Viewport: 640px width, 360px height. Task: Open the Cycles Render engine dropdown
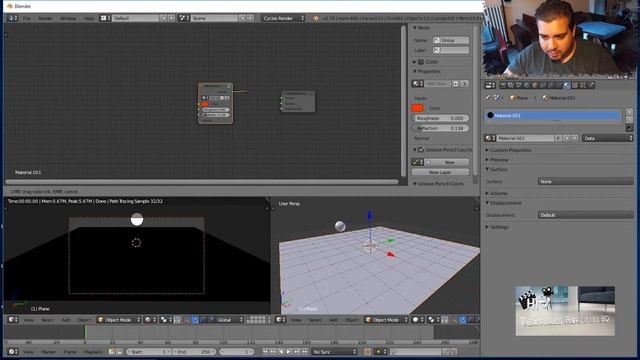point(283,18)
